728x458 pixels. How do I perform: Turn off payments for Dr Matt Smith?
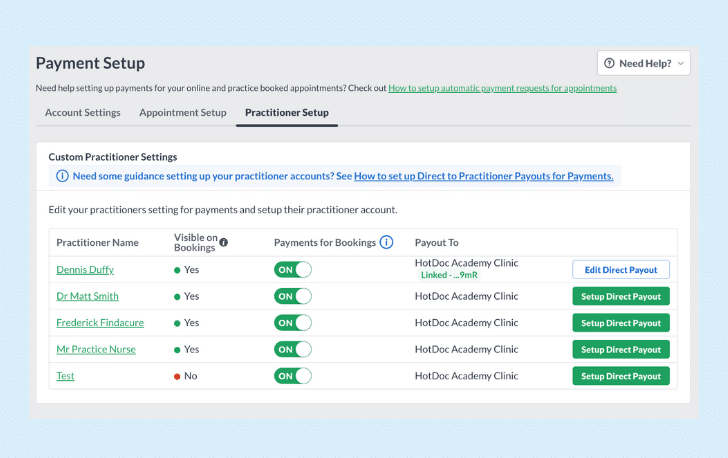click(292, 296)
